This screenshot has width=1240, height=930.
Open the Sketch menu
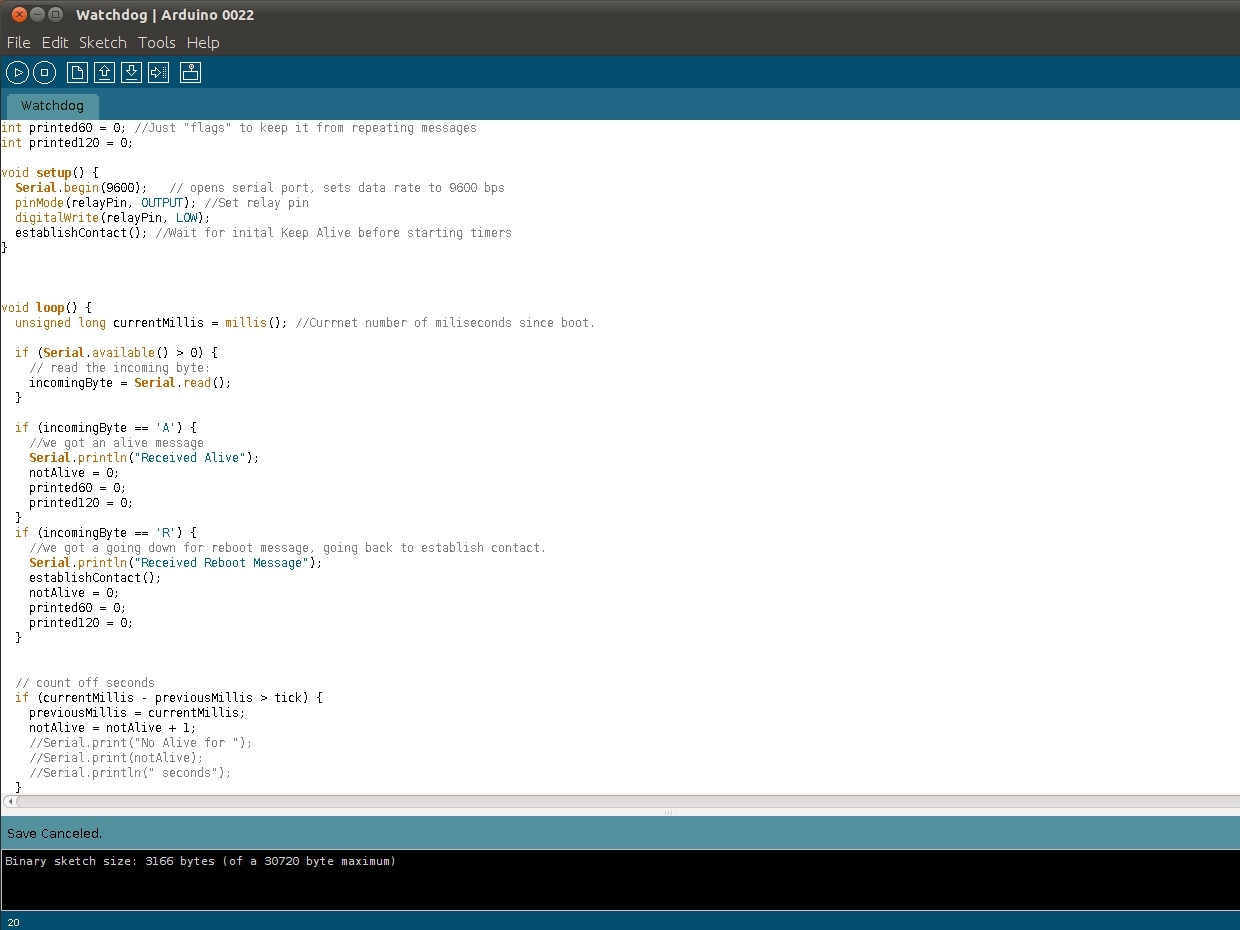point(103,43)
